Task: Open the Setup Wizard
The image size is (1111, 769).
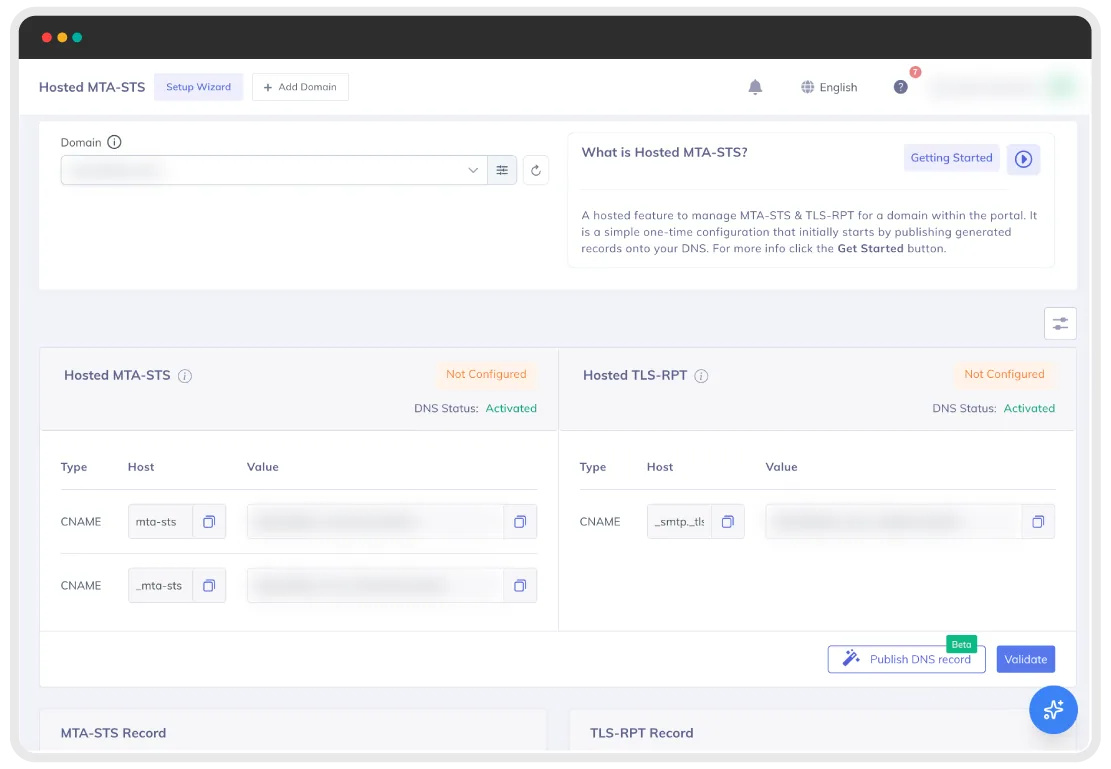Action: click(198, 87)
